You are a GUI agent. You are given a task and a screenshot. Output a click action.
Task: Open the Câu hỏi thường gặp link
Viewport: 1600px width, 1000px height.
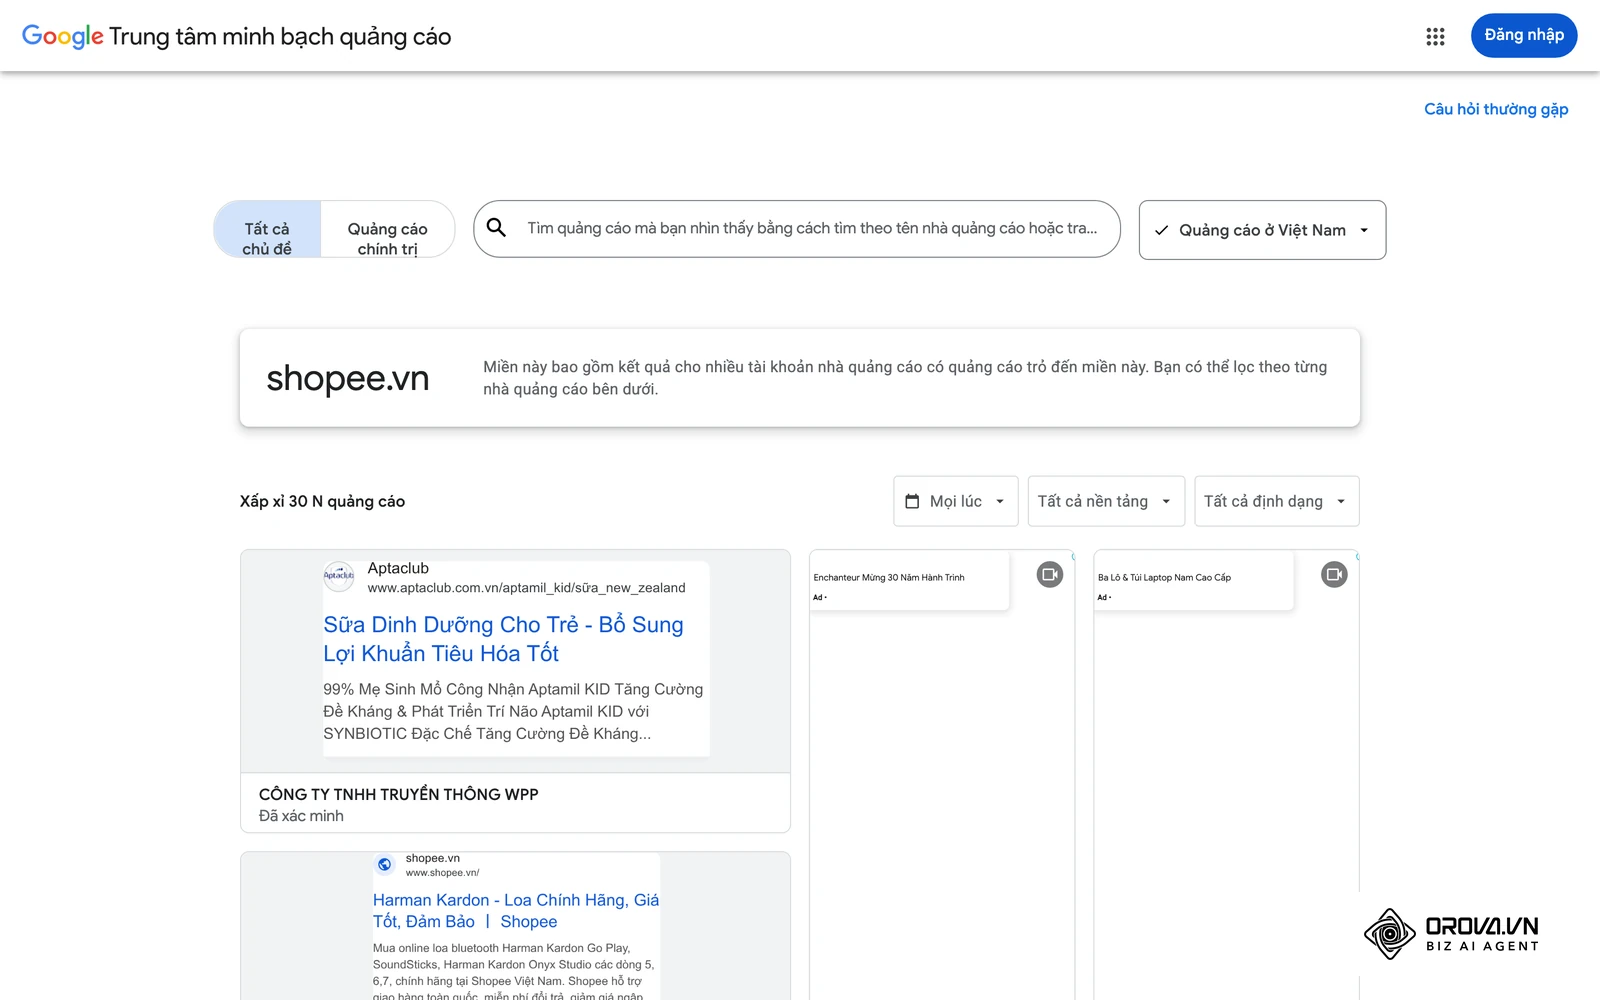pyautogui.click(x=1496, y=109)
